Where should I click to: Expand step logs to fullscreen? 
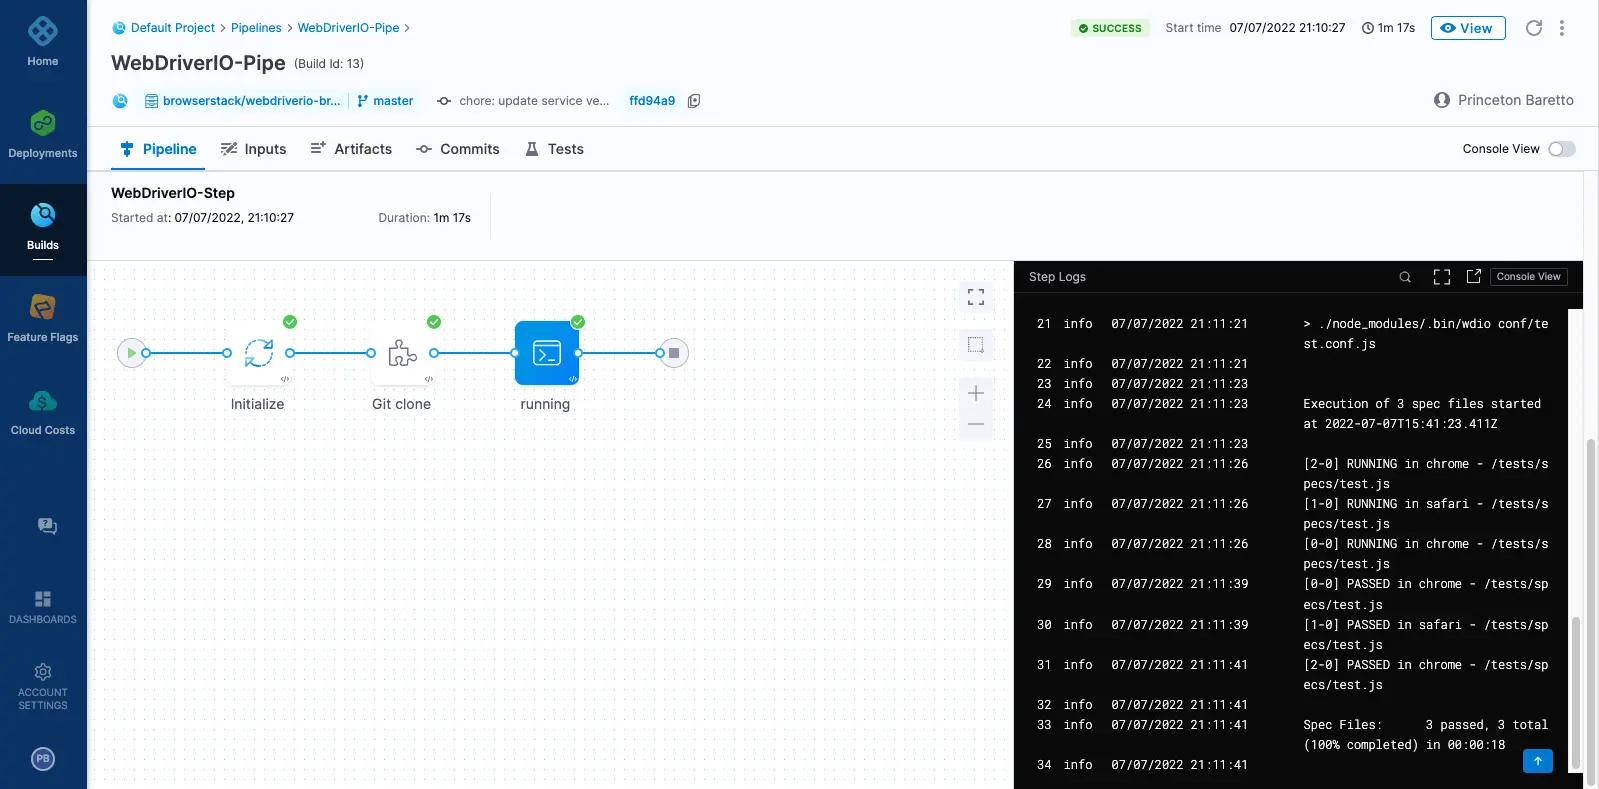click(x=1441, y=277)
